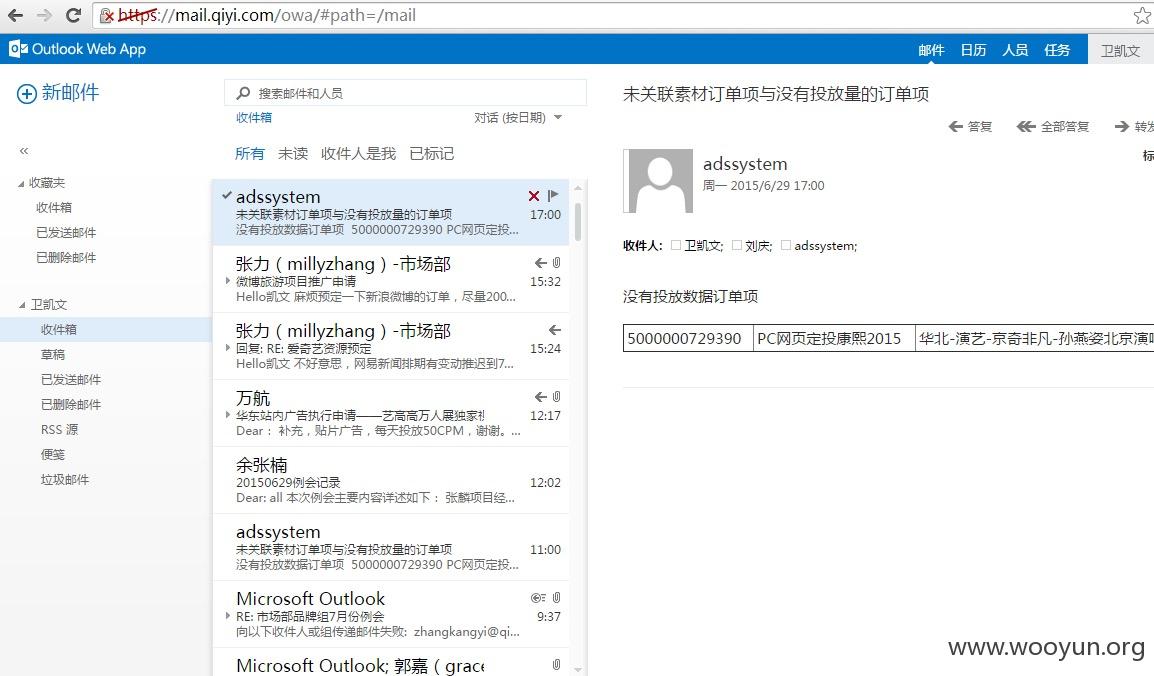Viewport: 1154px width, 676px height.
Task: Open 人员 people in top navigation
Action: click(x=1015, y=50)
